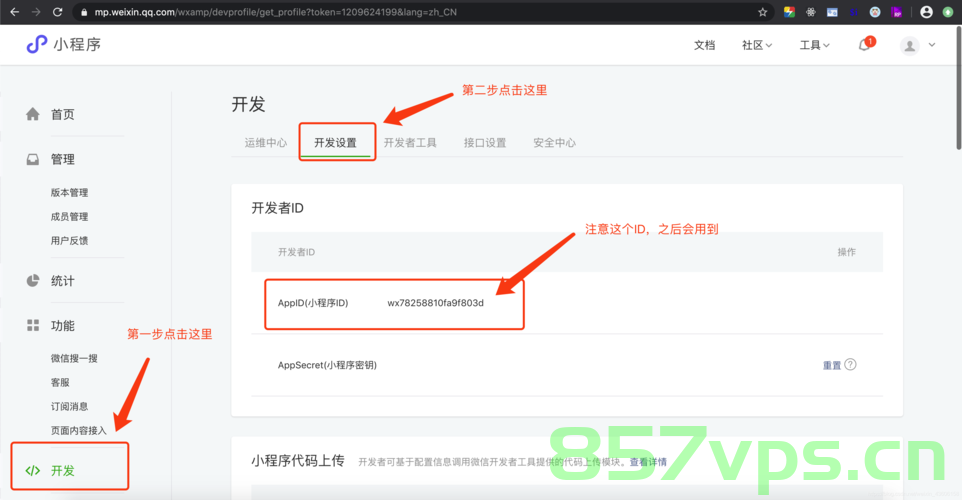Click the 操作 column header

[x=847, y=252]
